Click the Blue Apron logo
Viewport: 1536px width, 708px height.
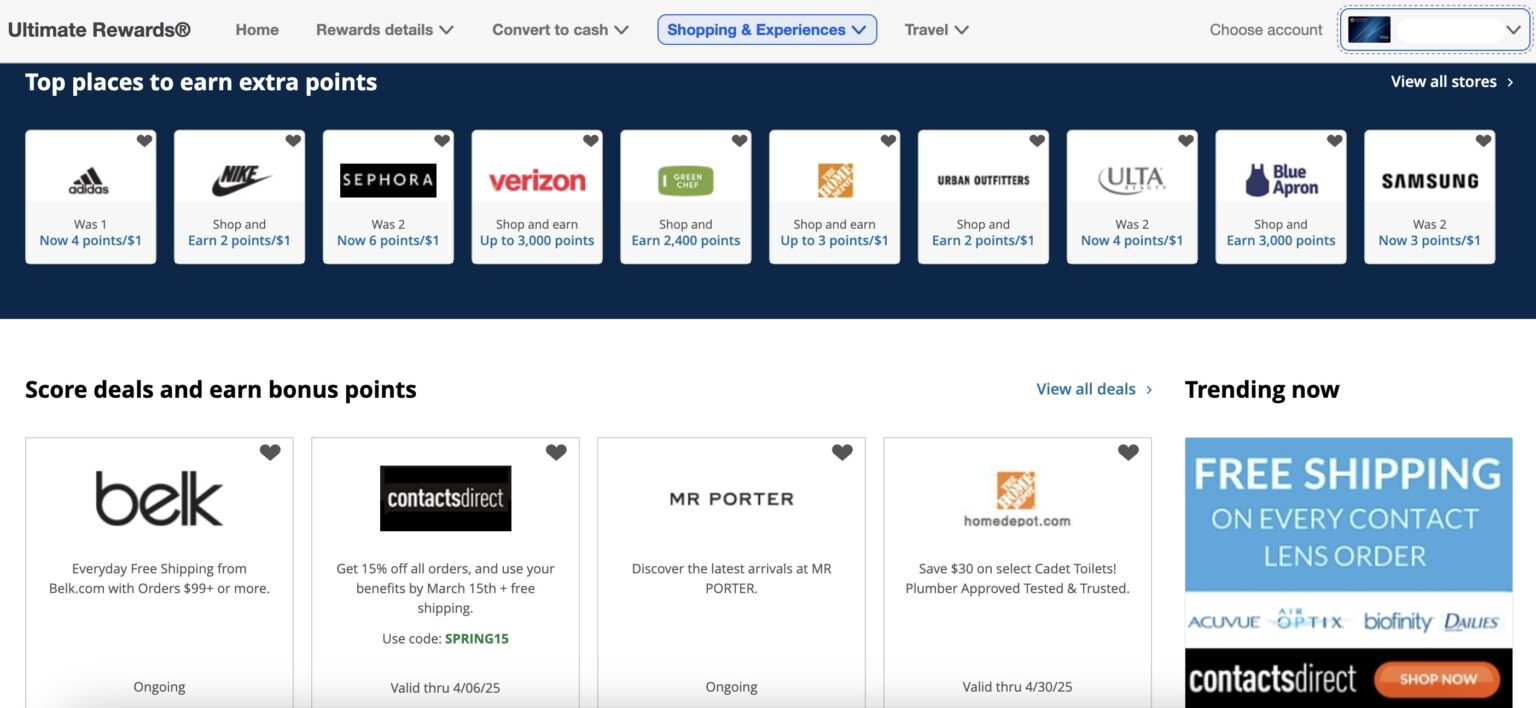point(1281,181)
